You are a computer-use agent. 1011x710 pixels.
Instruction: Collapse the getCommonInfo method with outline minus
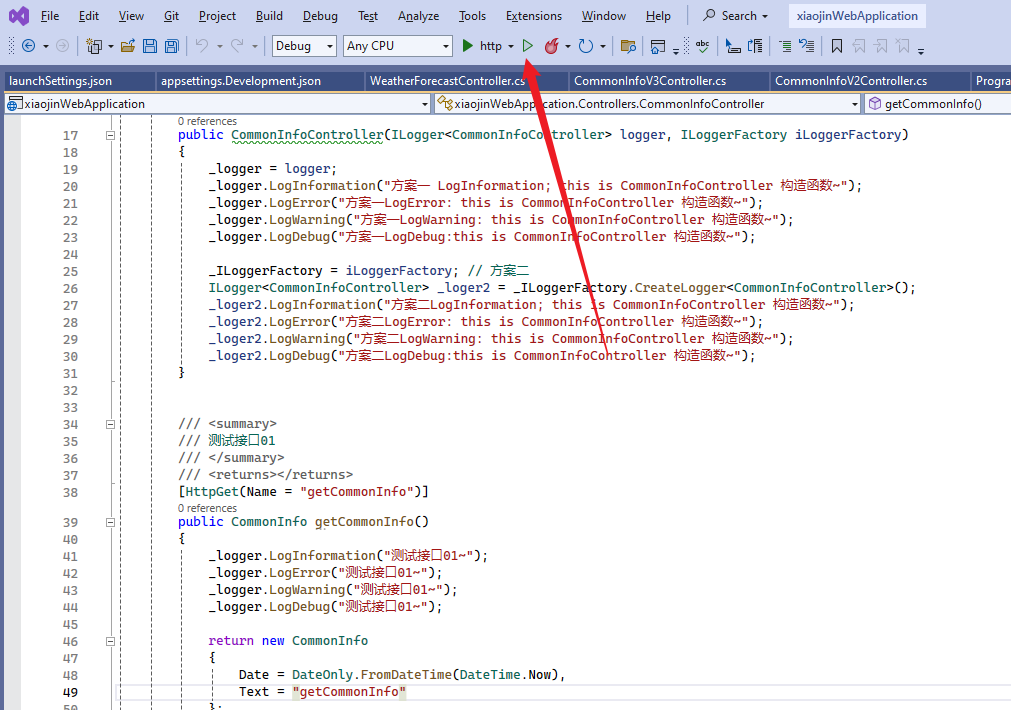point(109,521)
